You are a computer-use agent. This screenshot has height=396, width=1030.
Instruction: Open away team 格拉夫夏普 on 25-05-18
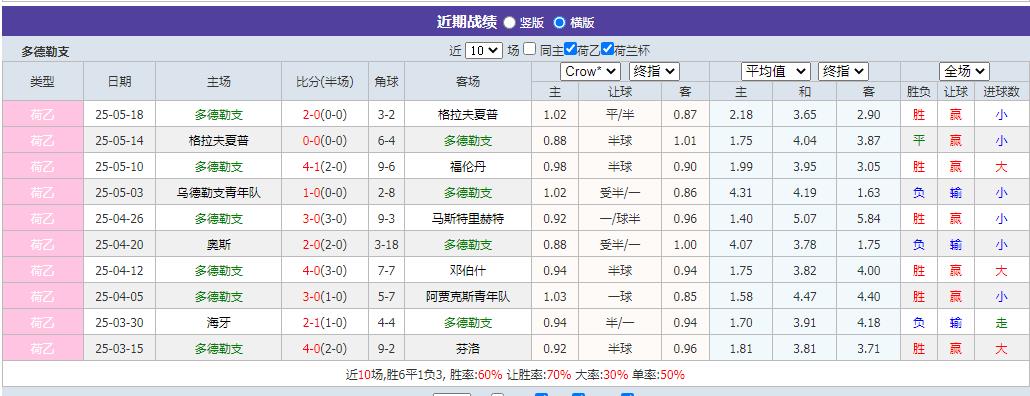(468, 115)
